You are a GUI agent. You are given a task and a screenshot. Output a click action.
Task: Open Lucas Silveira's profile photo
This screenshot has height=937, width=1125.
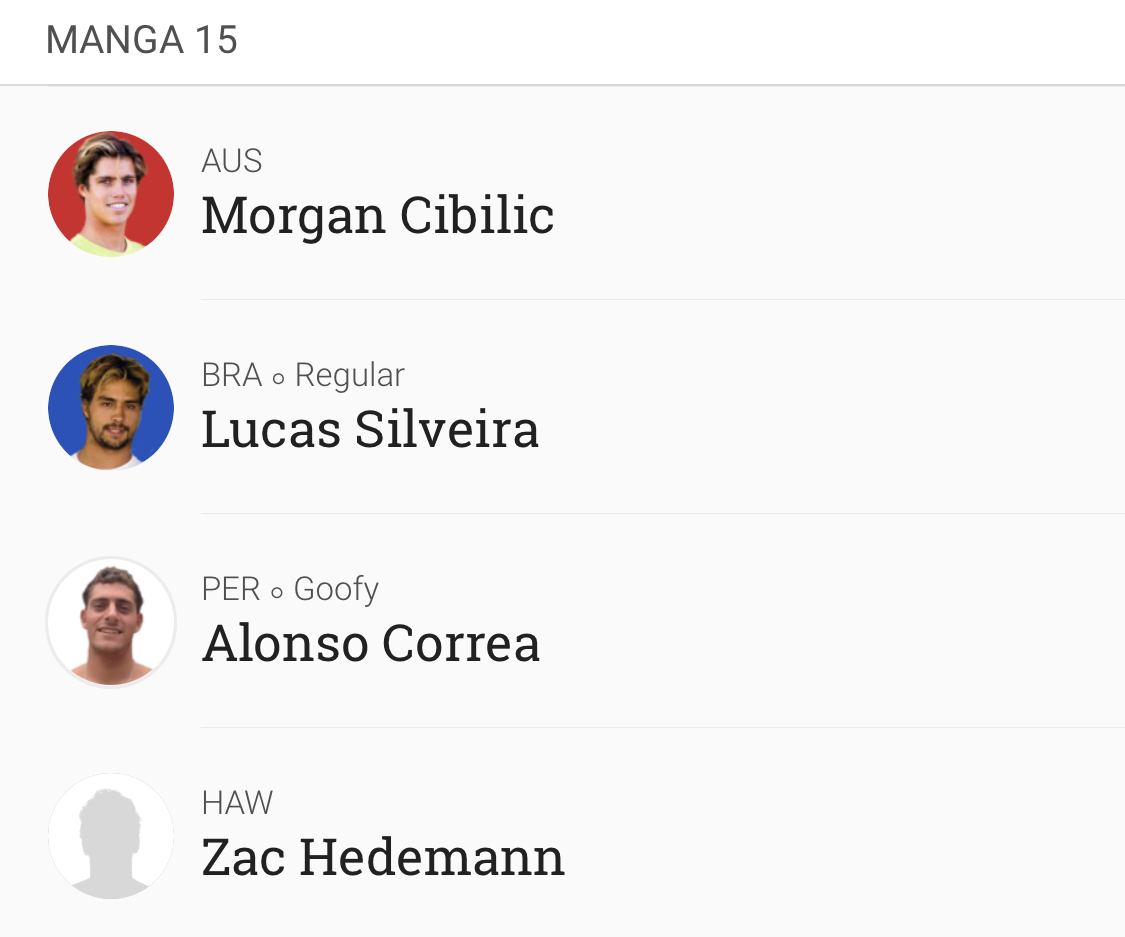coord(110,408)
